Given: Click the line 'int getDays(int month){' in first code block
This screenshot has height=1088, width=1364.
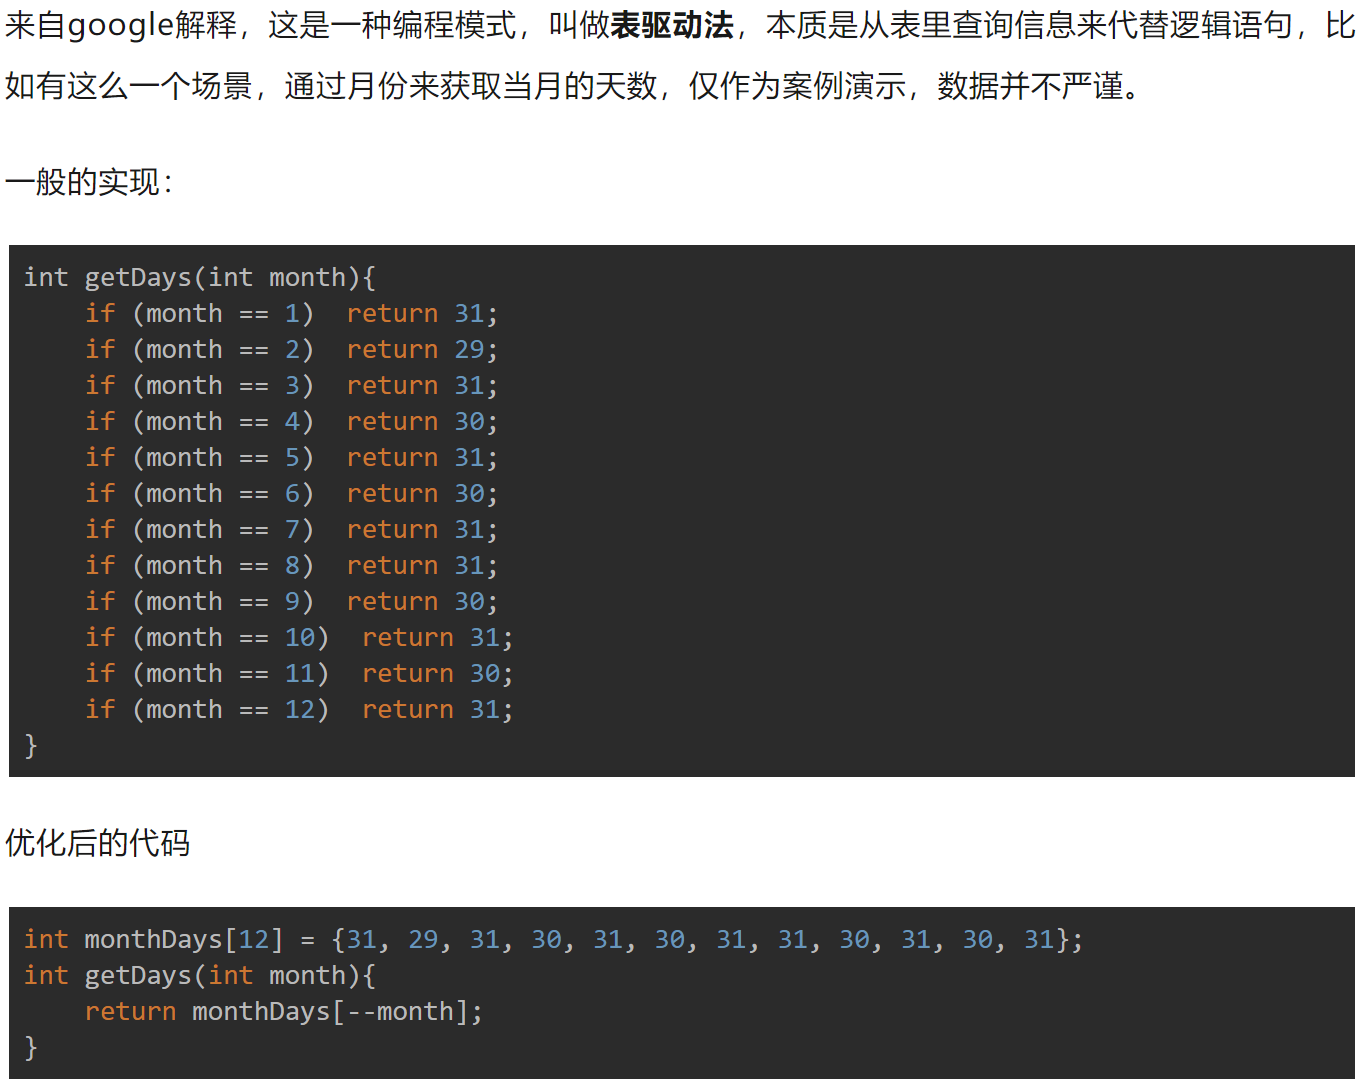Looking at the screenshot, I should click(x=199, y=277).
